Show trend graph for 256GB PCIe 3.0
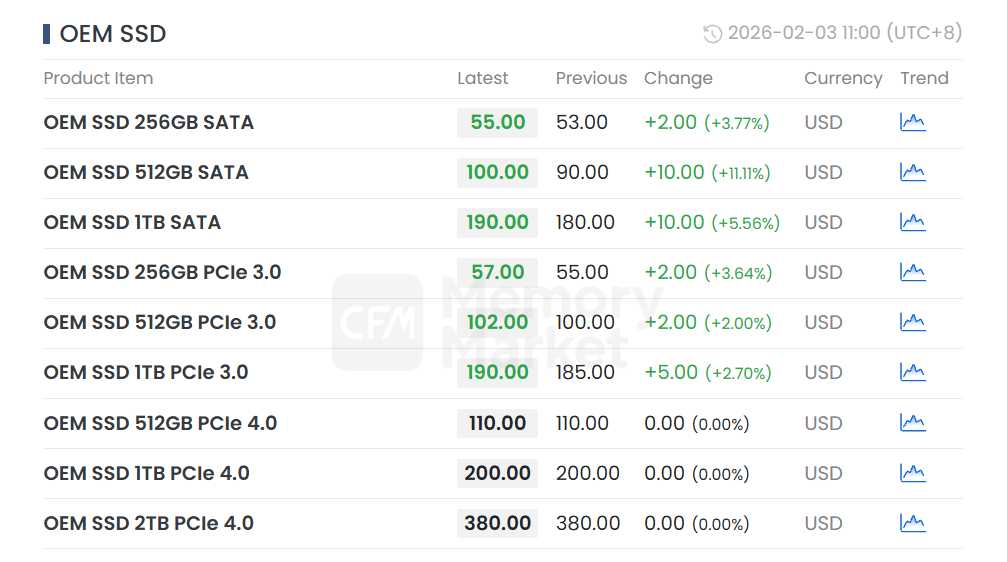The height and width of the screenshot is (562, 1007). [912, 272]
